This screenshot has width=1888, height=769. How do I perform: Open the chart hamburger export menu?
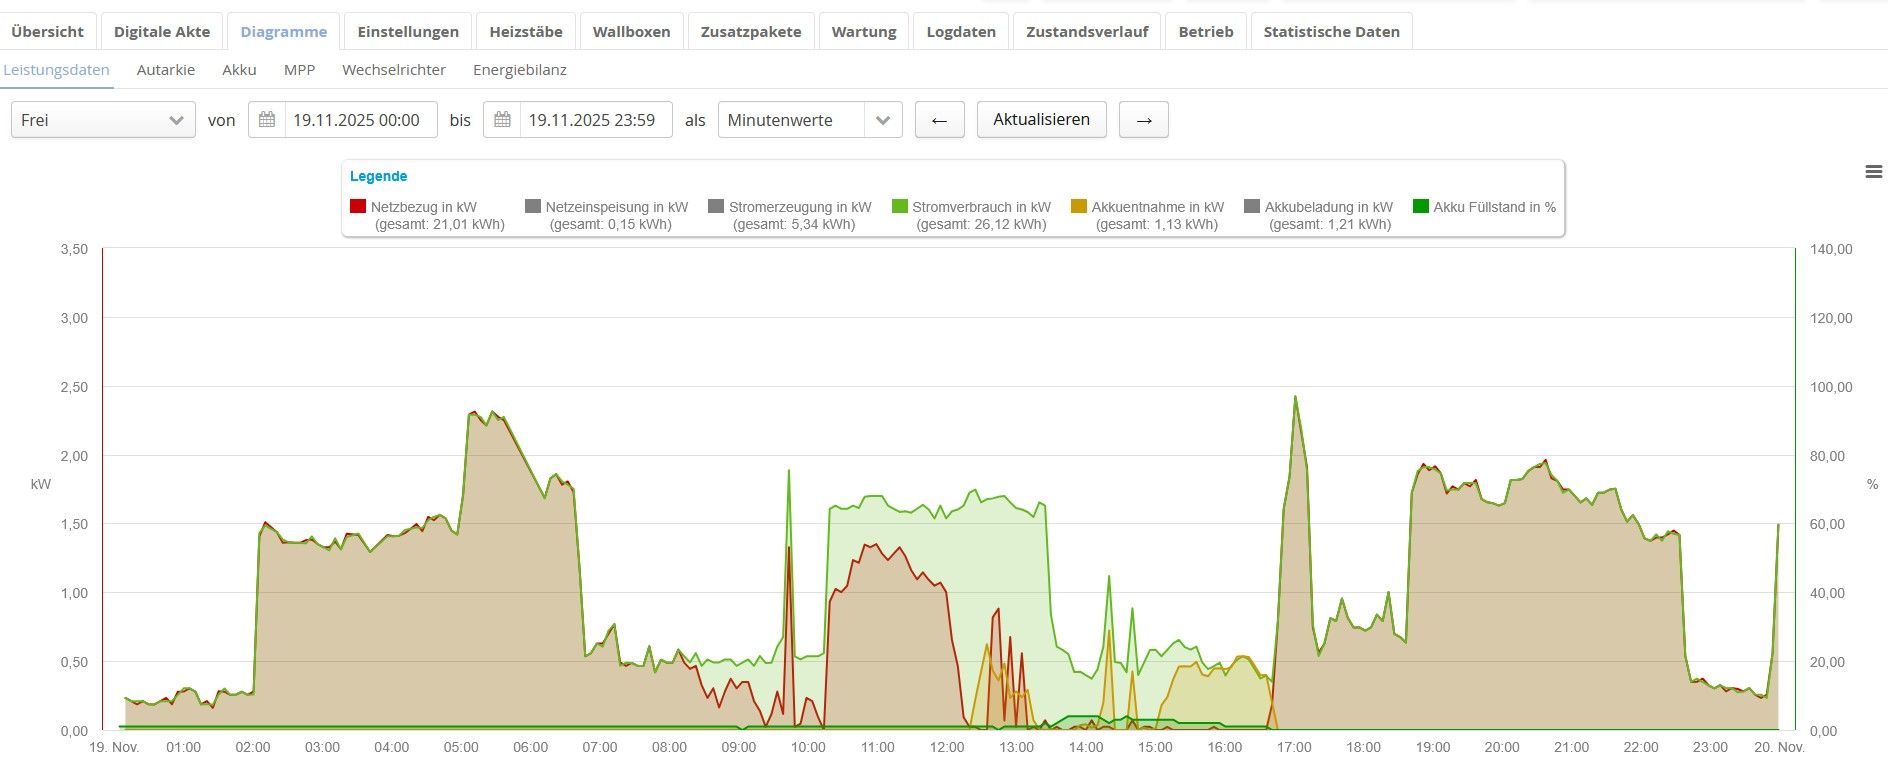point(1873,172)
